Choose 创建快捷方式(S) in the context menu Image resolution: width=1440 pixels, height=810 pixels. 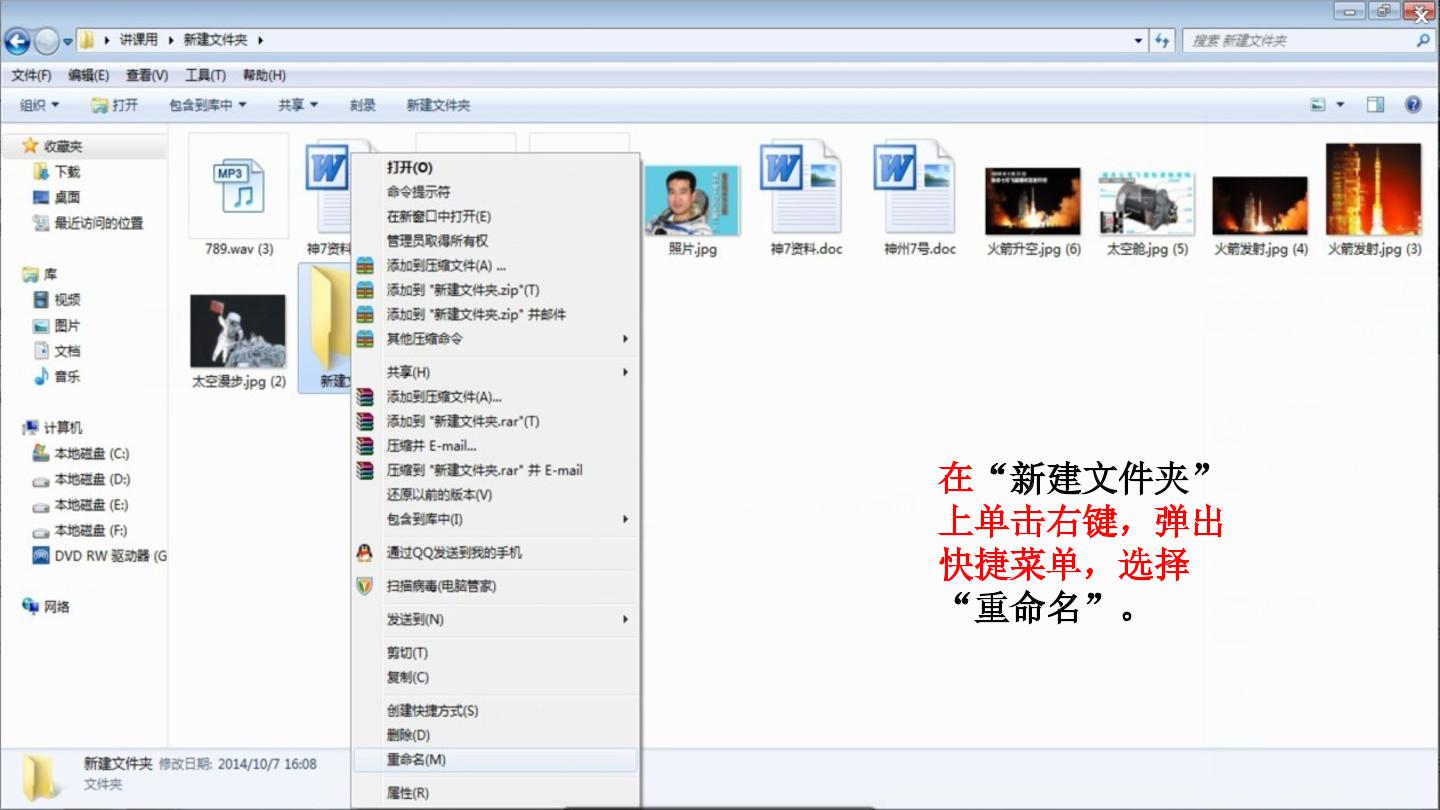point(496,711)
